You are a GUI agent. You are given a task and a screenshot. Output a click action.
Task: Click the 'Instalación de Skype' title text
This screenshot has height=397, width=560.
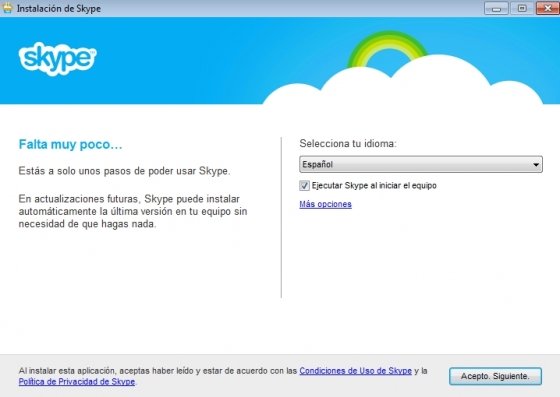pyautogui.click(x=59, y=9)
